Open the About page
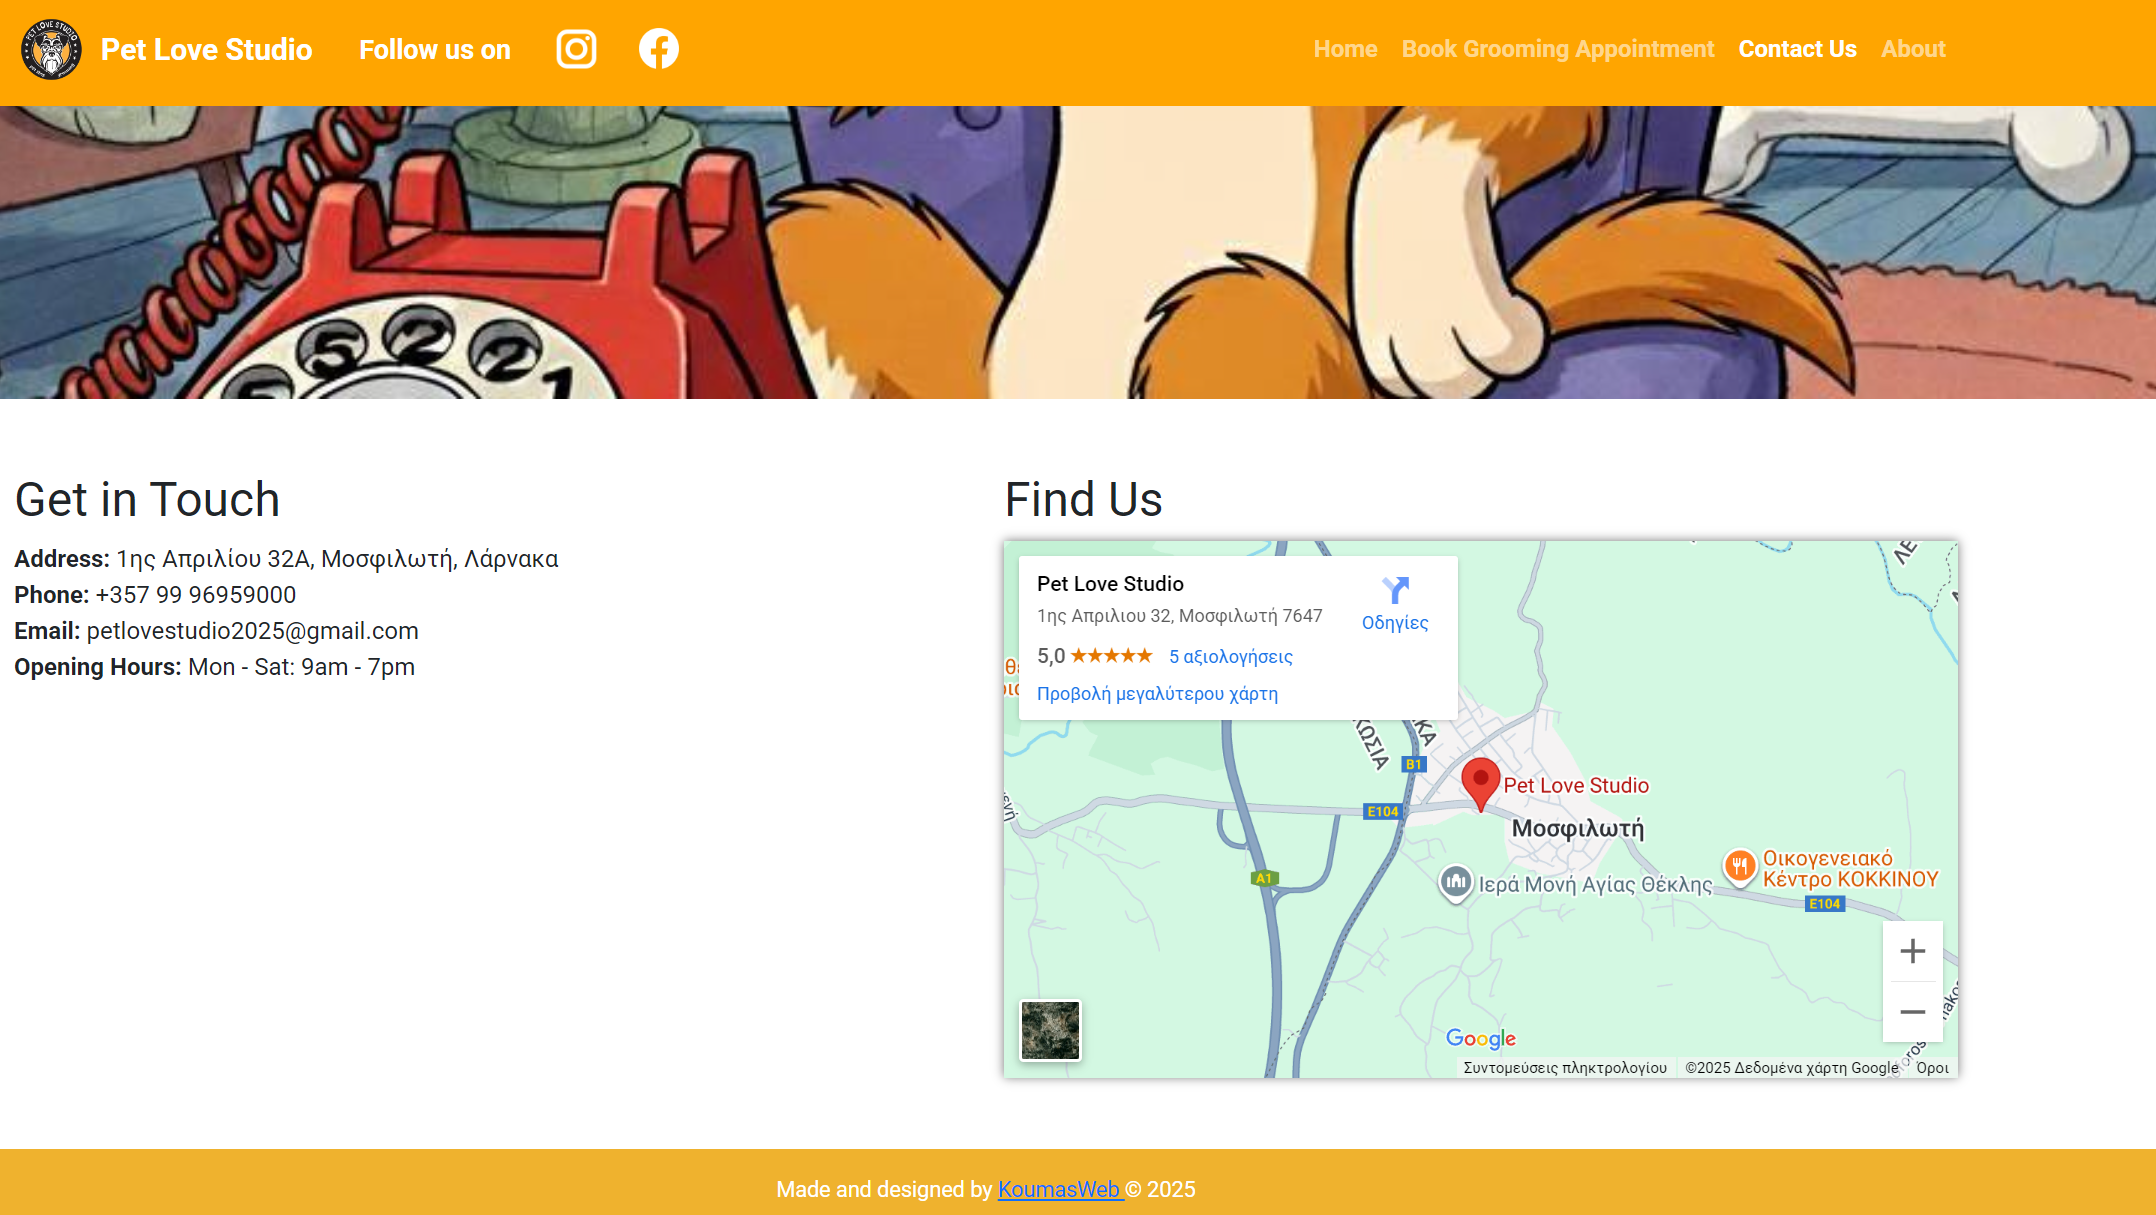The image size is (2156, 1215). [1913, 49]
